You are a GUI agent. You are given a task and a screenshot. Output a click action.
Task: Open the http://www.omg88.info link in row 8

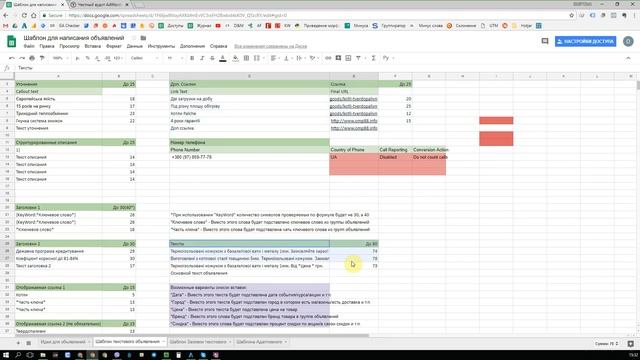click(354, 121)
